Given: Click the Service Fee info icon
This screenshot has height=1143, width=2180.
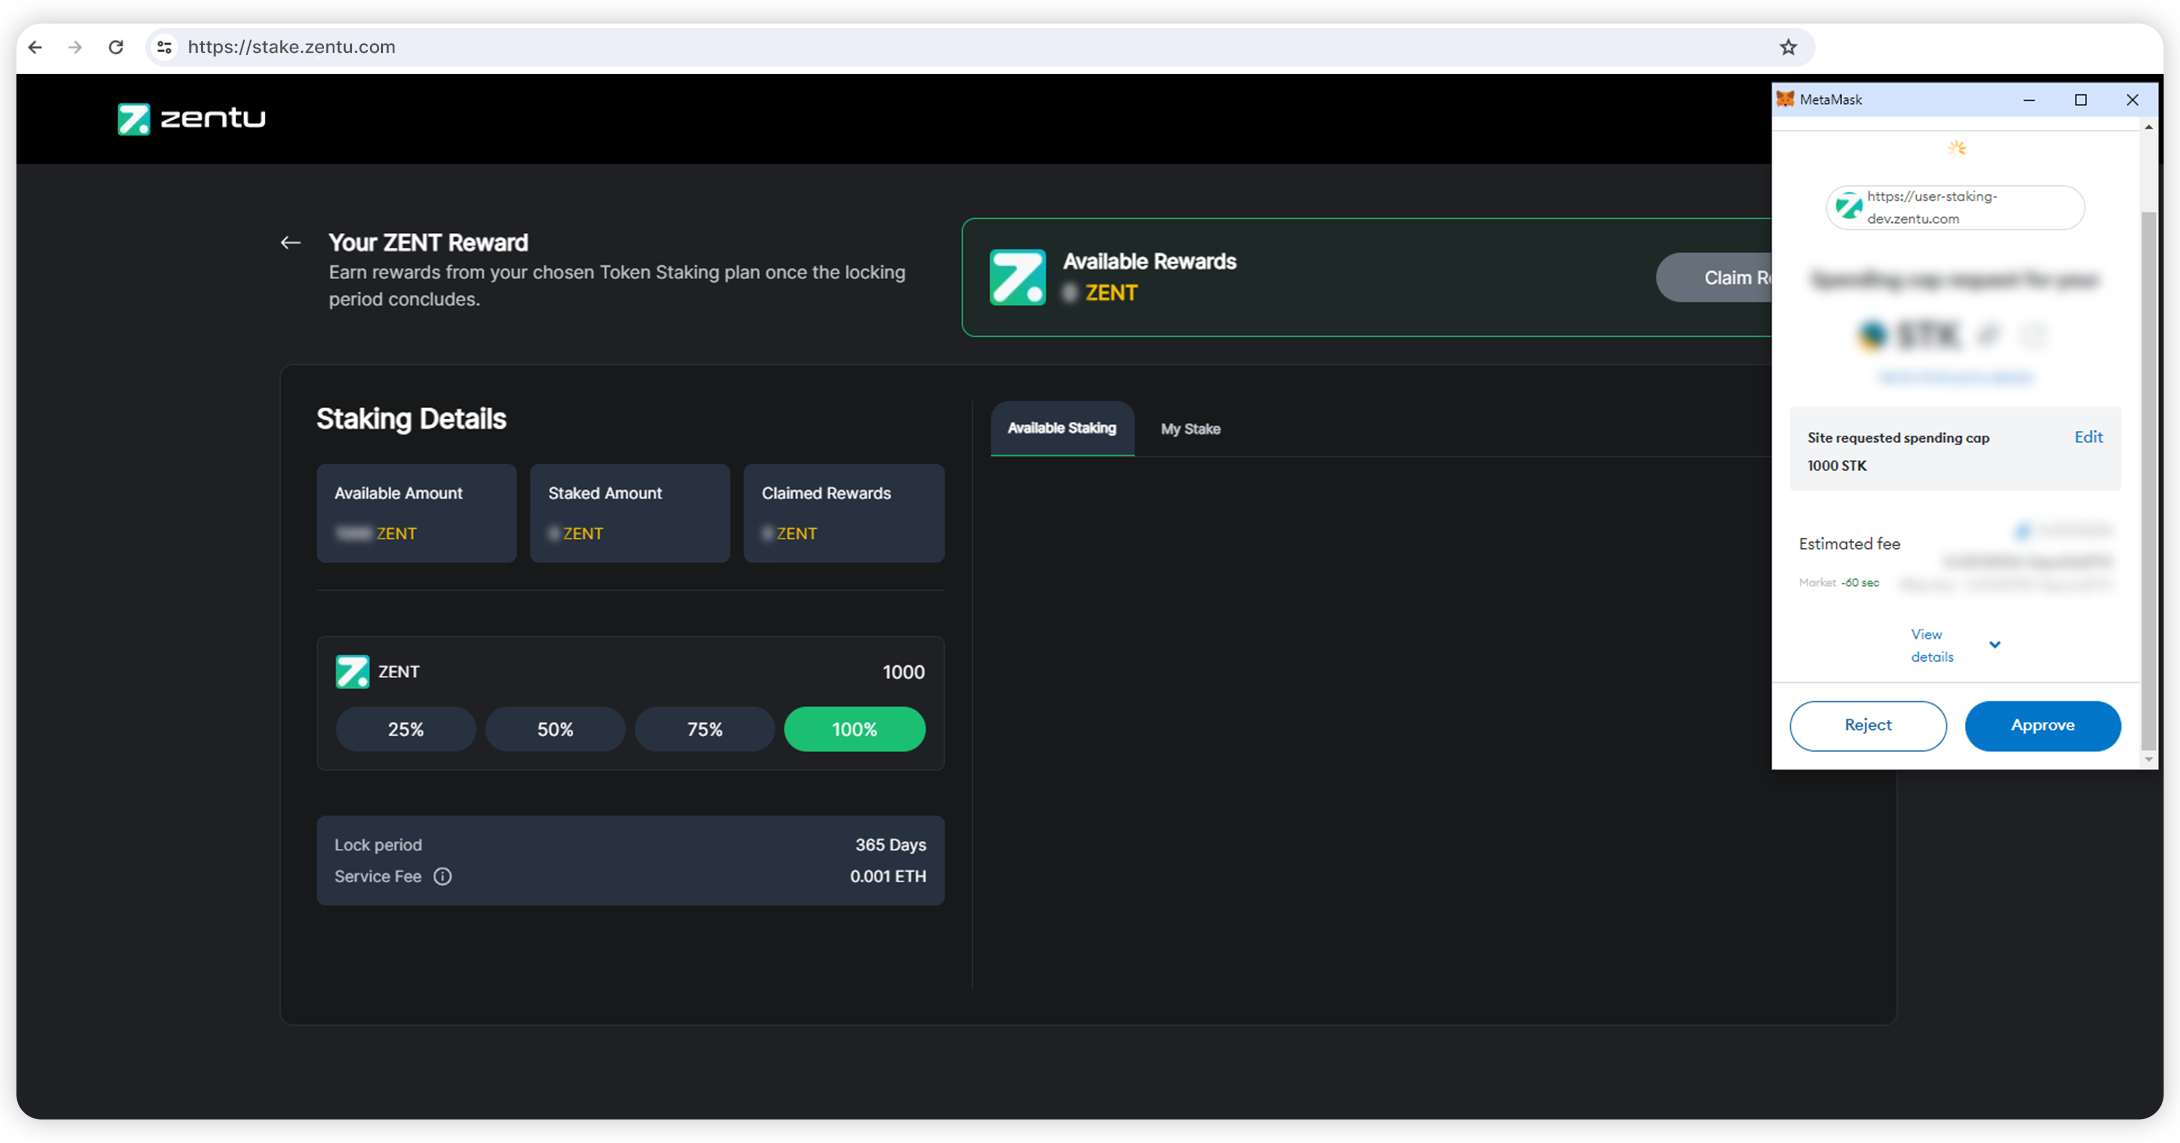Looking at the screenshot, I should click(442, 876).
